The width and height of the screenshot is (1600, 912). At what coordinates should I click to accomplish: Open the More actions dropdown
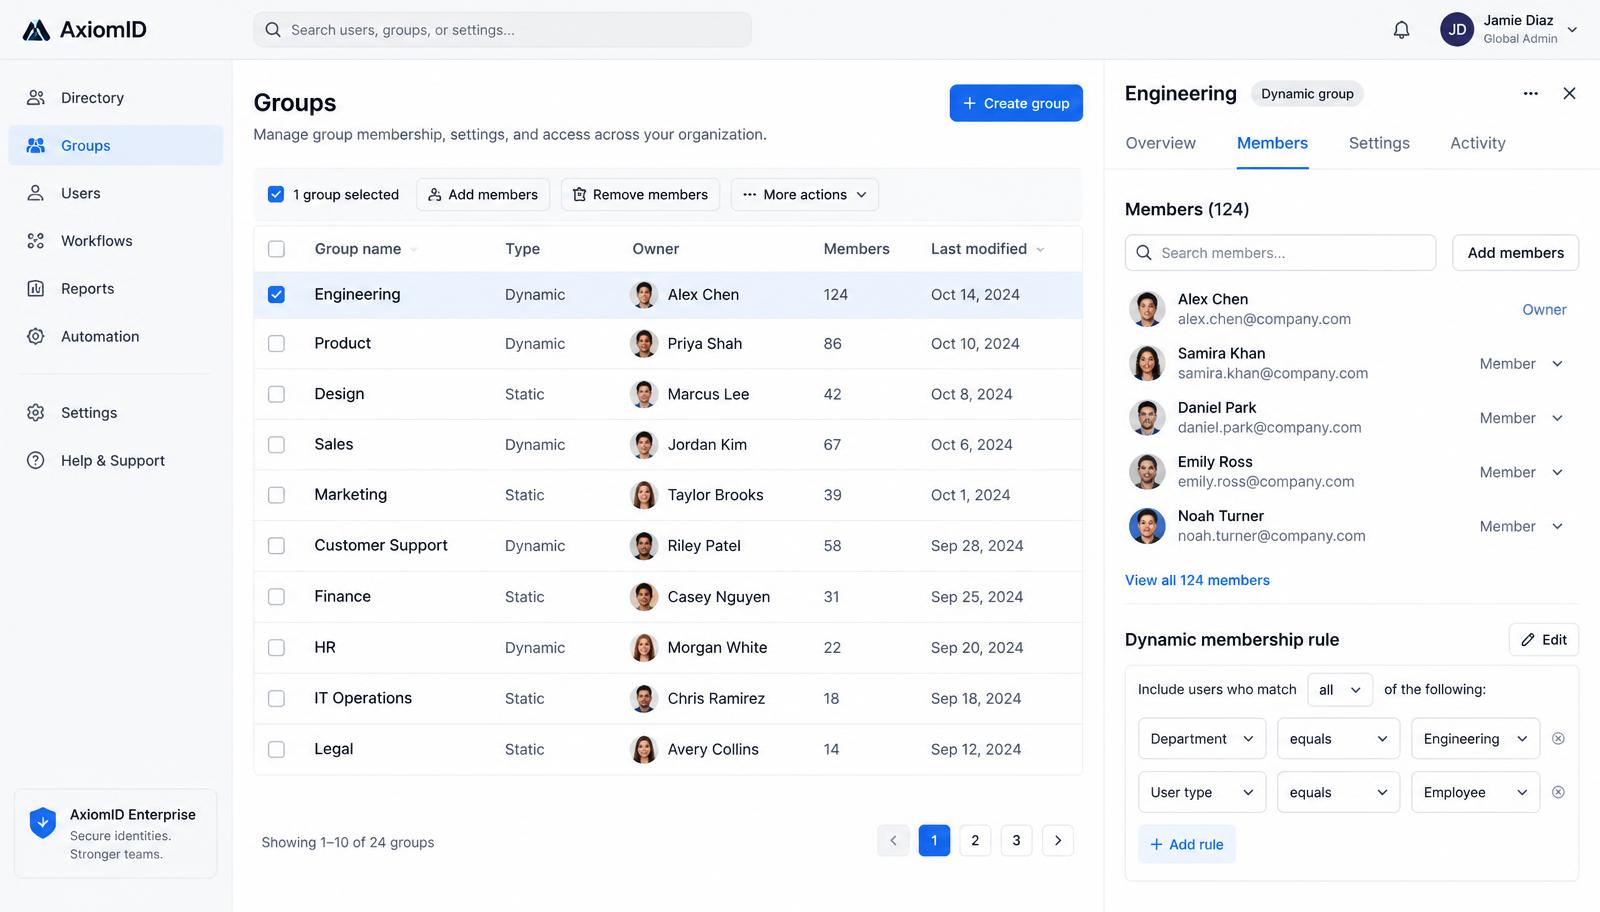tap(805, 195)
